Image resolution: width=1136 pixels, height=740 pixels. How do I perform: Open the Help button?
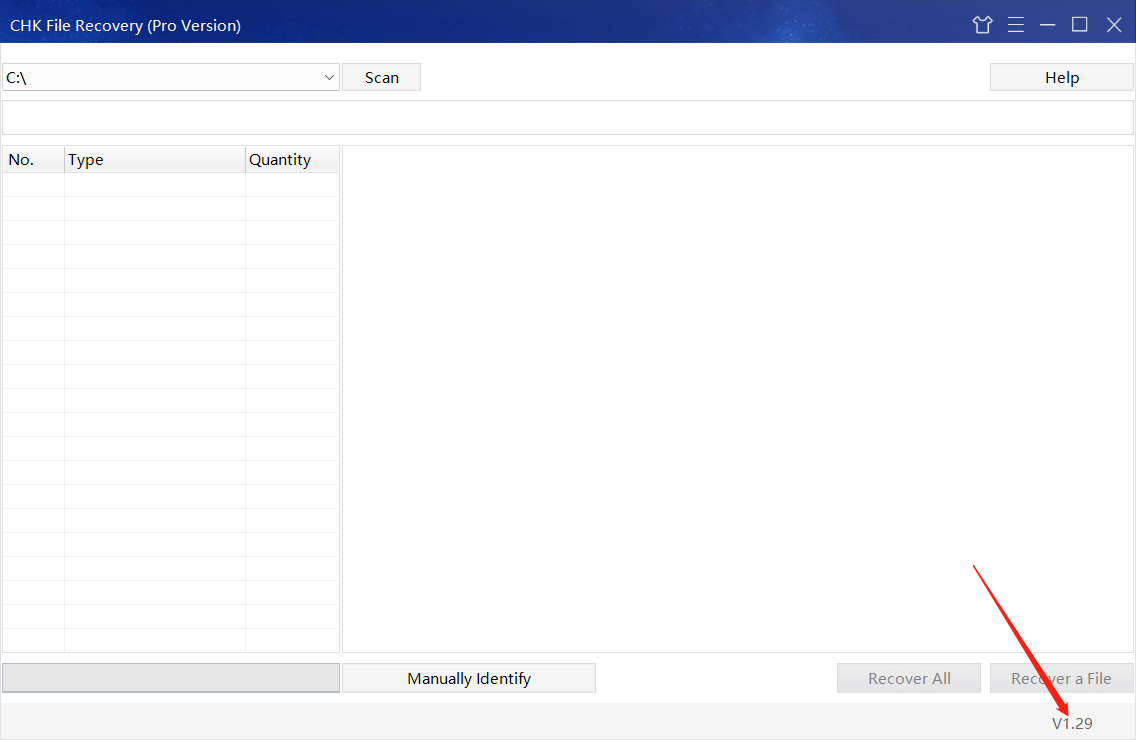(1061, 78)
